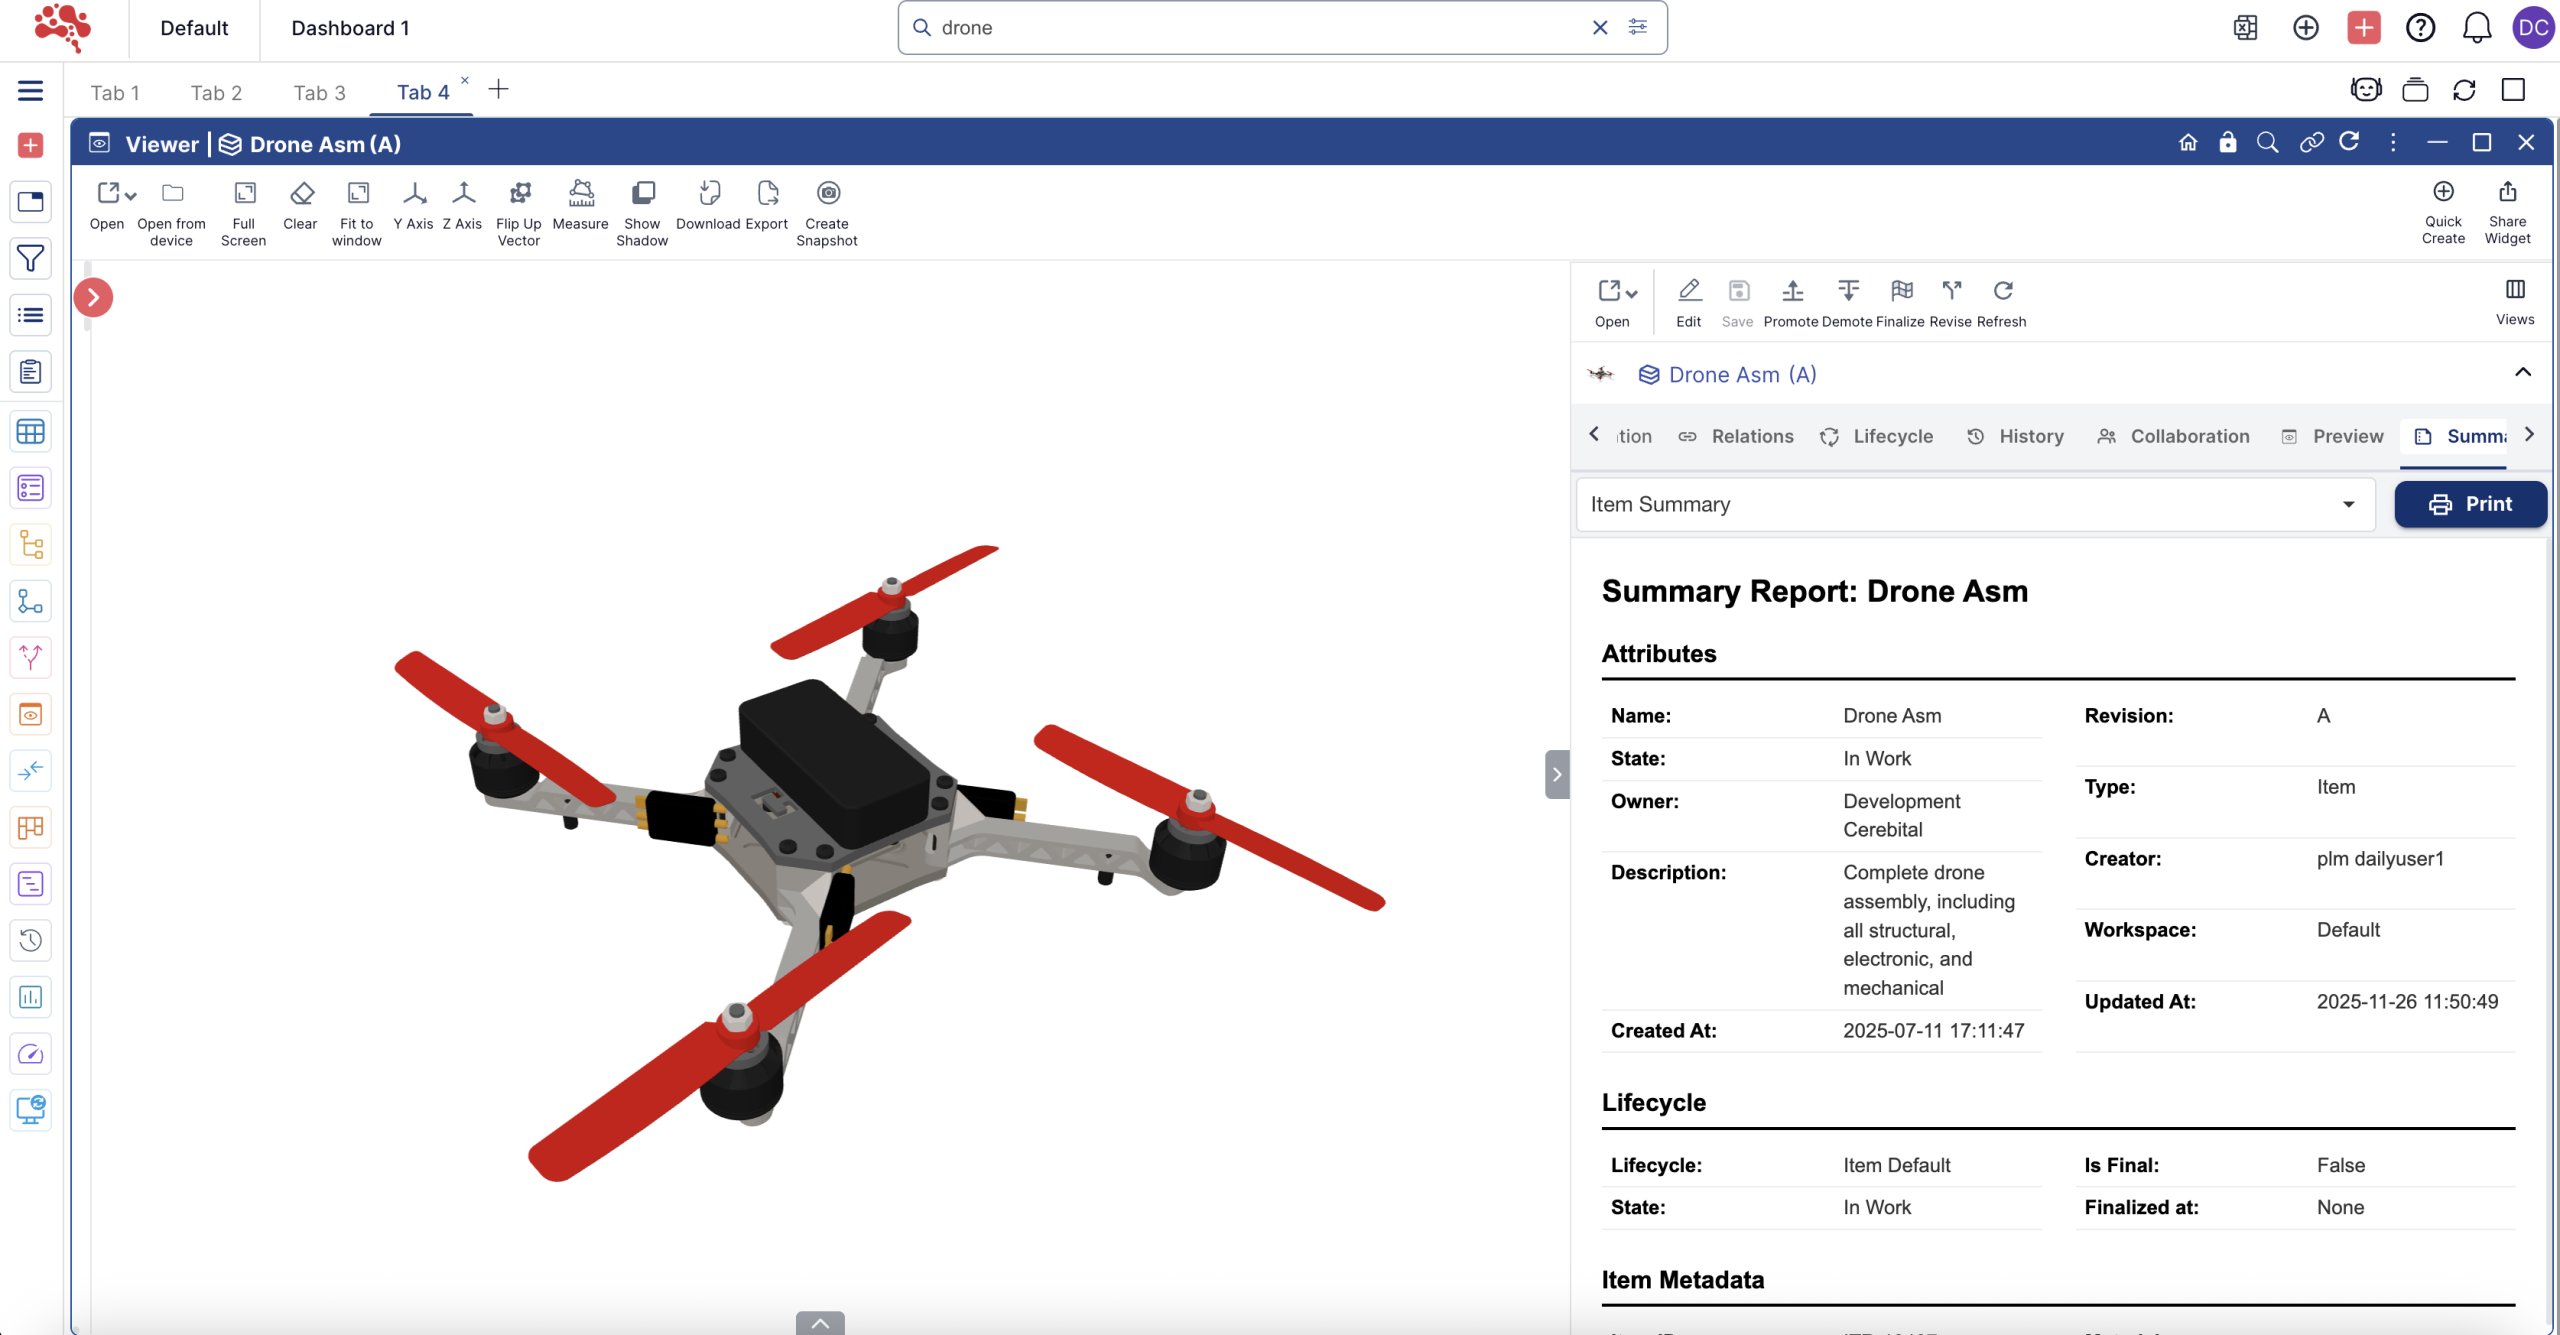Toggle Show Shadow in viewer

point(643,193)
